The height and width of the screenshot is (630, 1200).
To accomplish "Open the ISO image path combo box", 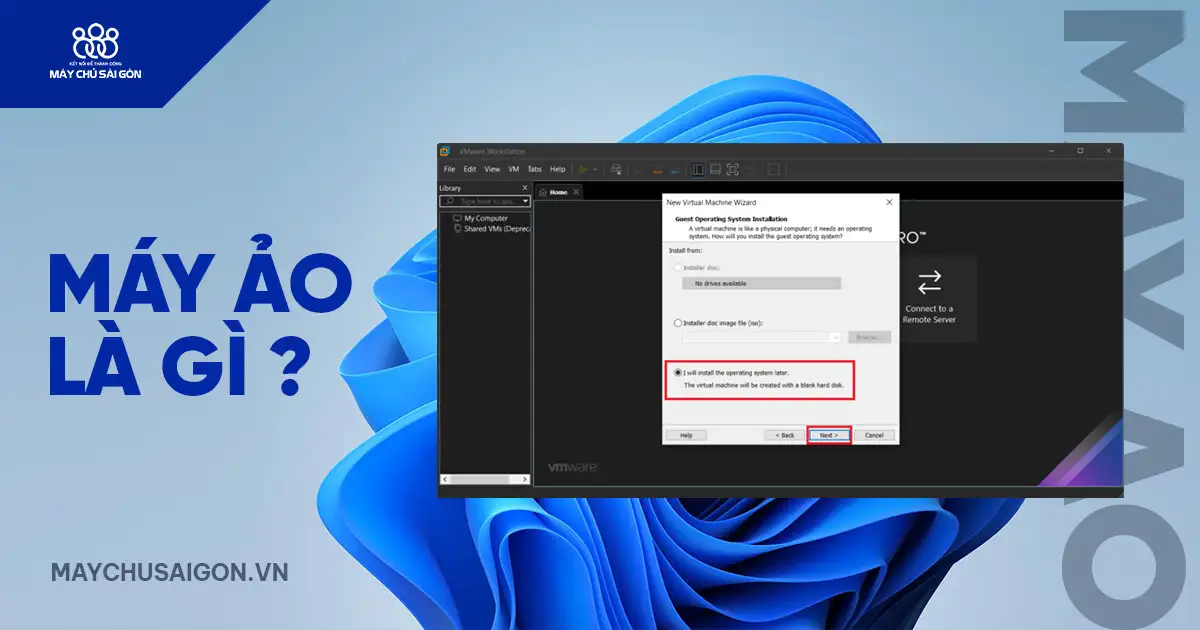I will tap(762, 338).
